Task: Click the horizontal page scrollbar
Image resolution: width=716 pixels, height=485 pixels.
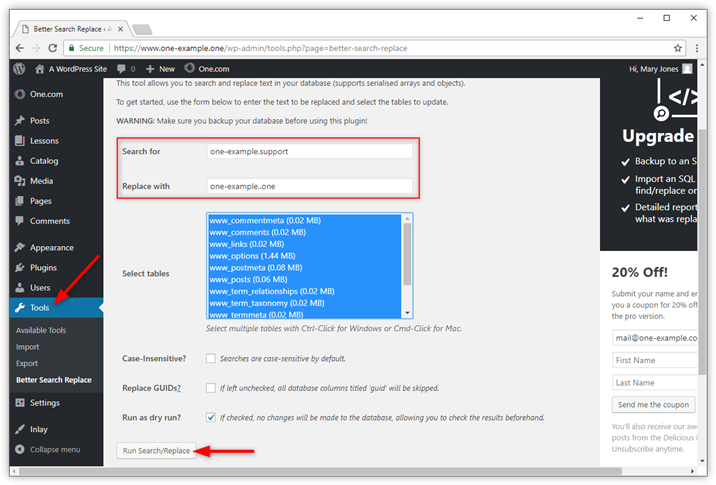Action: pos(320,471)
